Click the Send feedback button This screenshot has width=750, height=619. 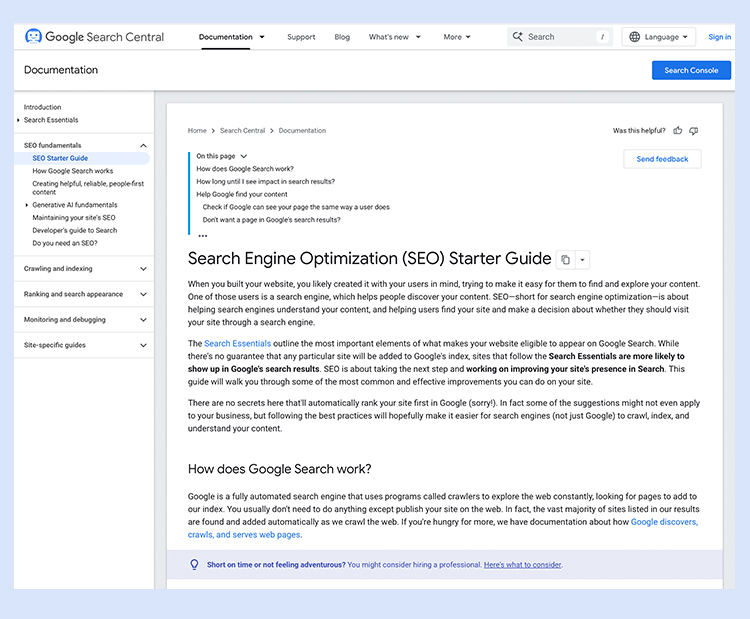[x=662, y=159]
